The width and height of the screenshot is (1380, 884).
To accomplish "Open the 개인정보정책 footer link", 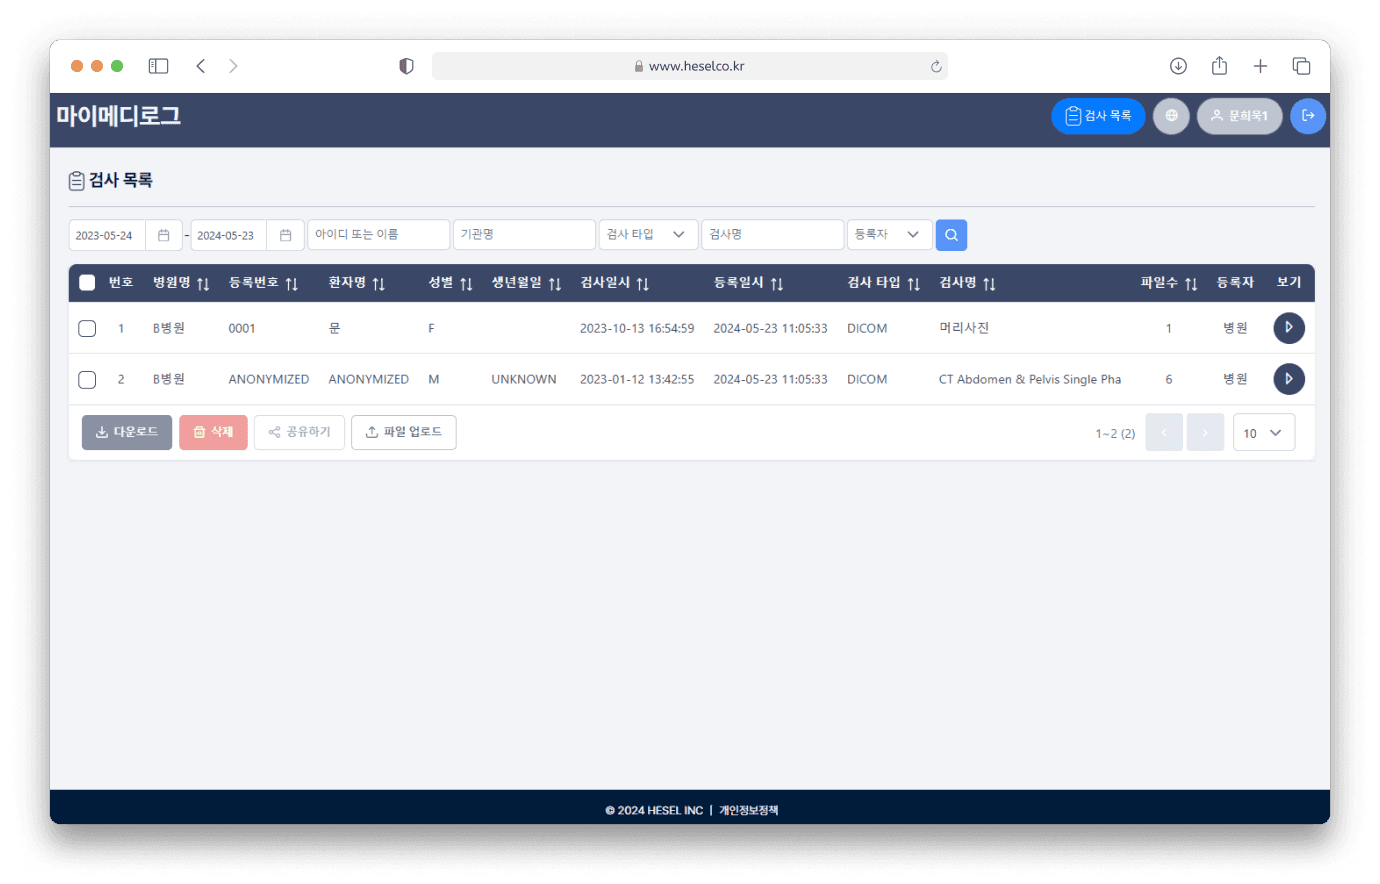I will point(748,810).
